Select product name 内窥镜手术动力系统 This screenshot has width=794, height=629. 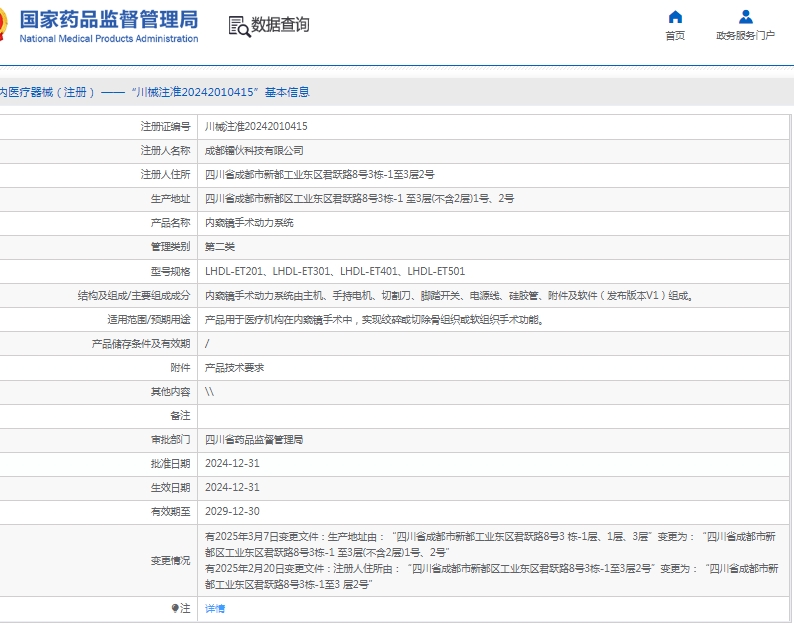[x=249, y=222]
